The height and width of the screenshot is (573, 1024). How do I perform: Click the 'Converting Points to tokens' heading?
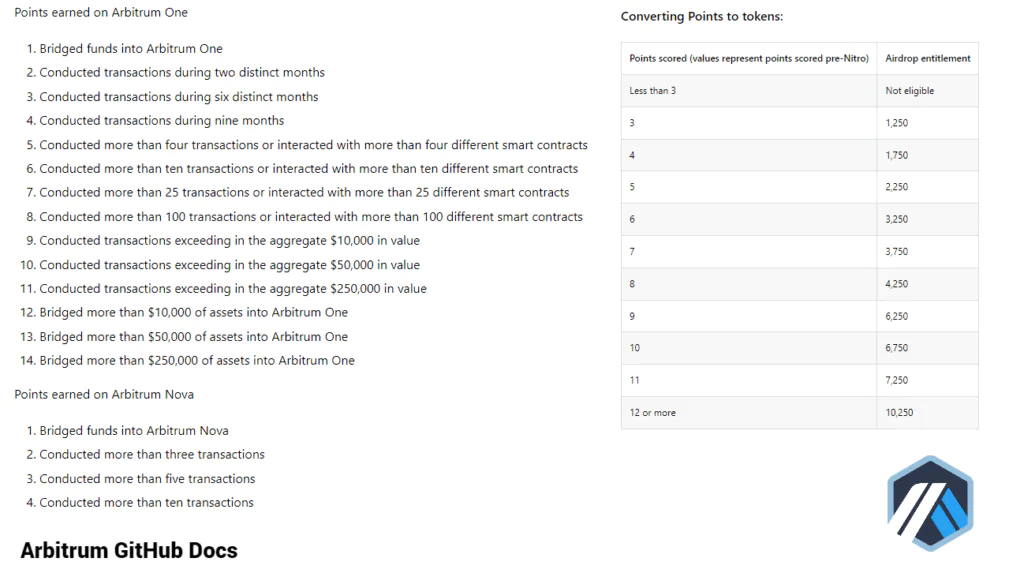point(701,17)
